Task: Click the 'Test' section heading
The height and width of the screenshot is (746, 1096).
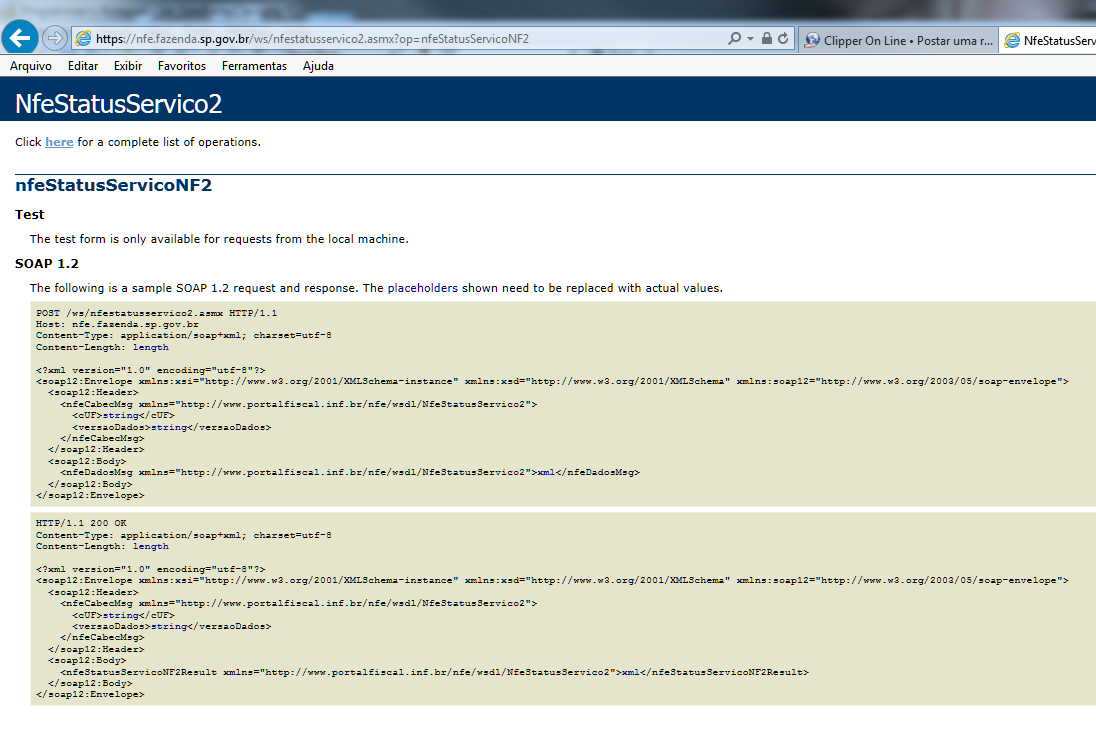Action: [x=29, y=215]
